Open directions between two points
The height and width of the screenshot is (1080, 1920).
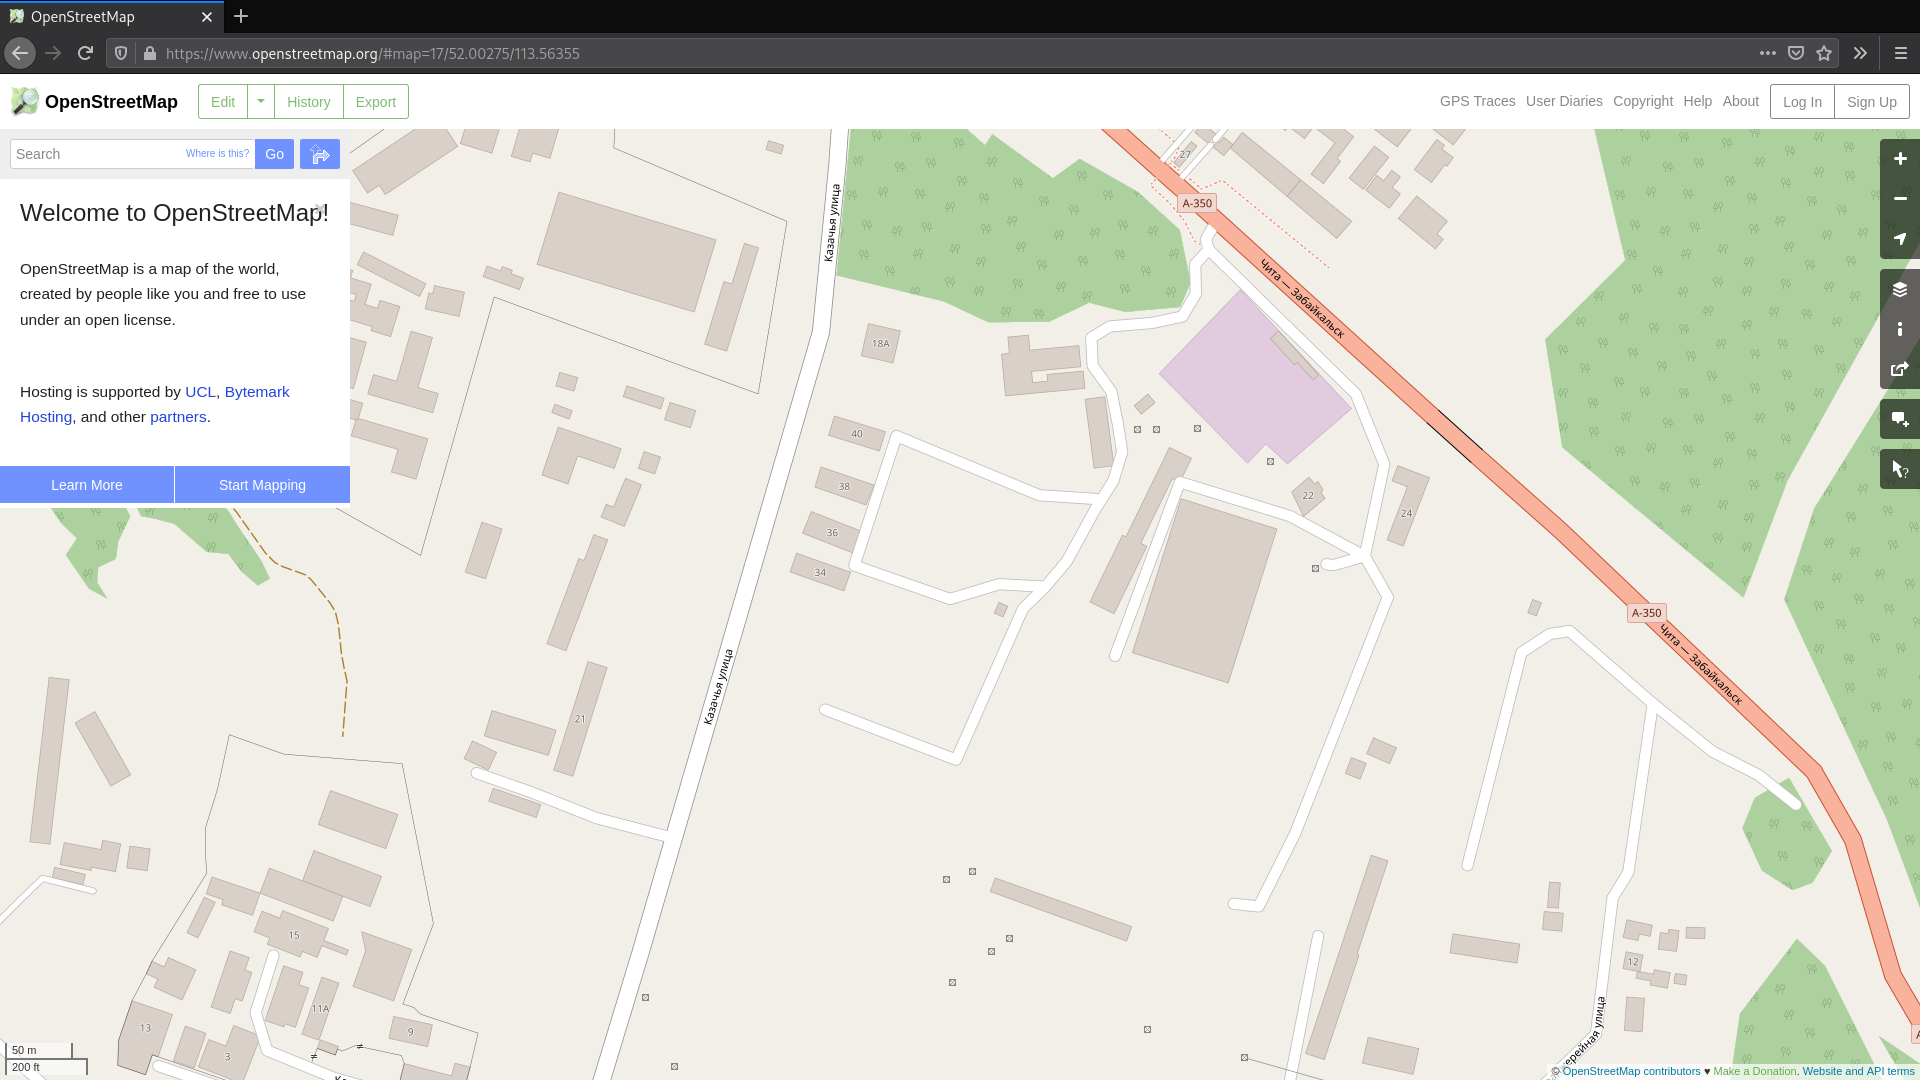point(320,154)
